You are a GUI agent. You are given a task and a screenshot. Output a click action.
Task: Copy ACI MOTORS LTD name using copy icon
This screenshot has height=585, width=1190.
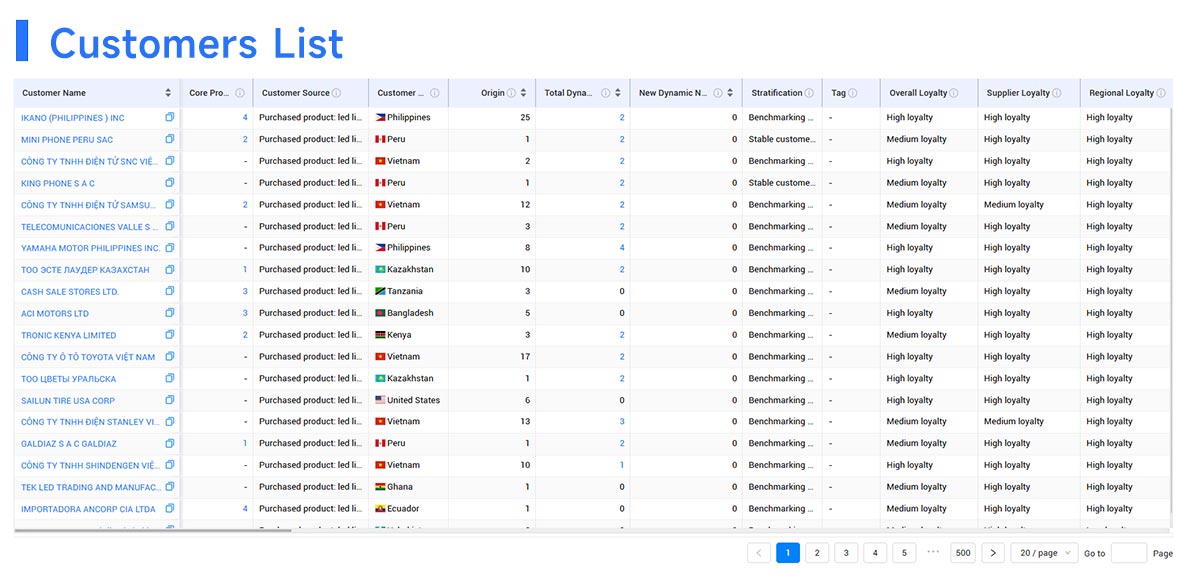click(170, 313)
